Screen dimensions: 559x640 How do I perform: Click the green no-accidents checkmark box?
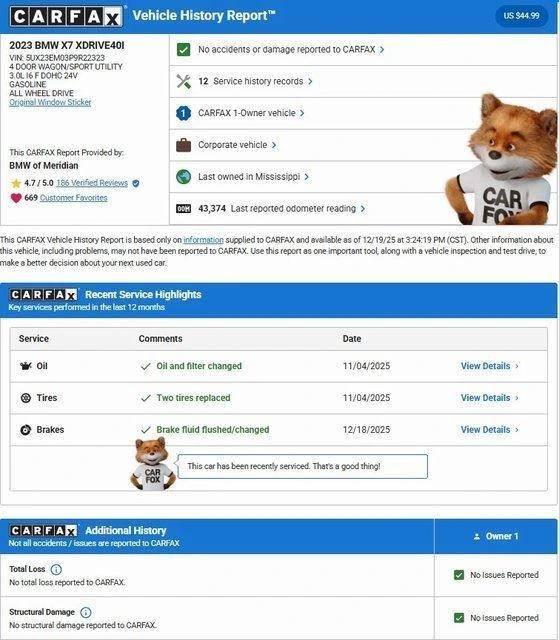(184, 49)
